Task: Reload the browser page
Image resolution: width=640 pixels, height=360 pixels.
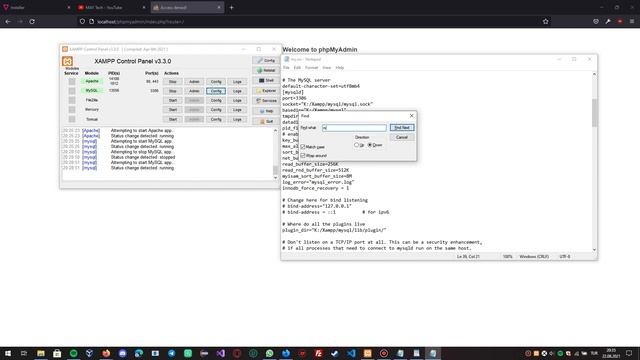Action: point(32,22)
